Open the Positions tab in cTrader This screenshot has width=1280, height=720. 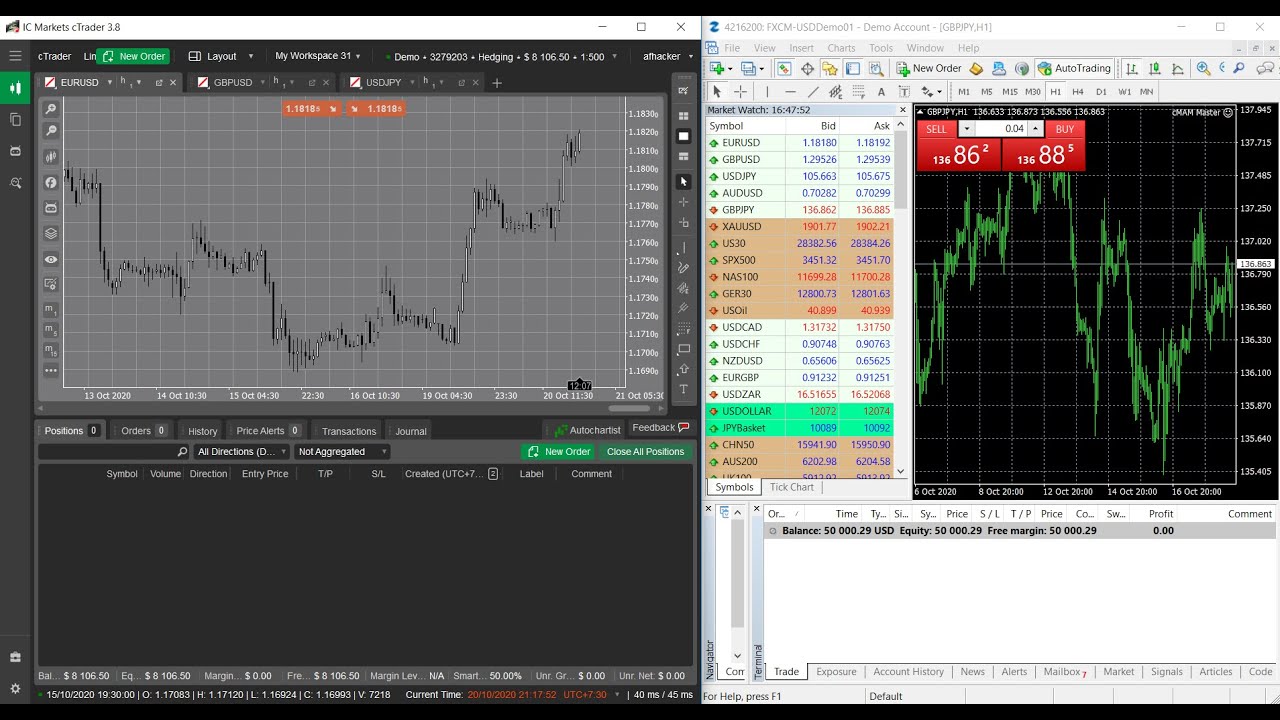70,431
